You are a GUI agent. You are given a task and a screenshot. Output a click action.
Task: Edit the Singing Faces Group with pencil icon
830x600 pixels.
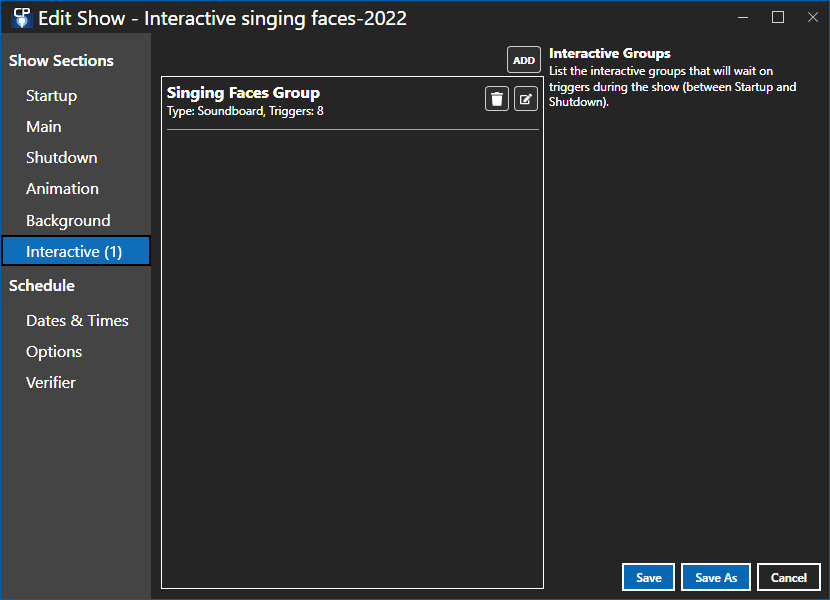click(526, 99)
